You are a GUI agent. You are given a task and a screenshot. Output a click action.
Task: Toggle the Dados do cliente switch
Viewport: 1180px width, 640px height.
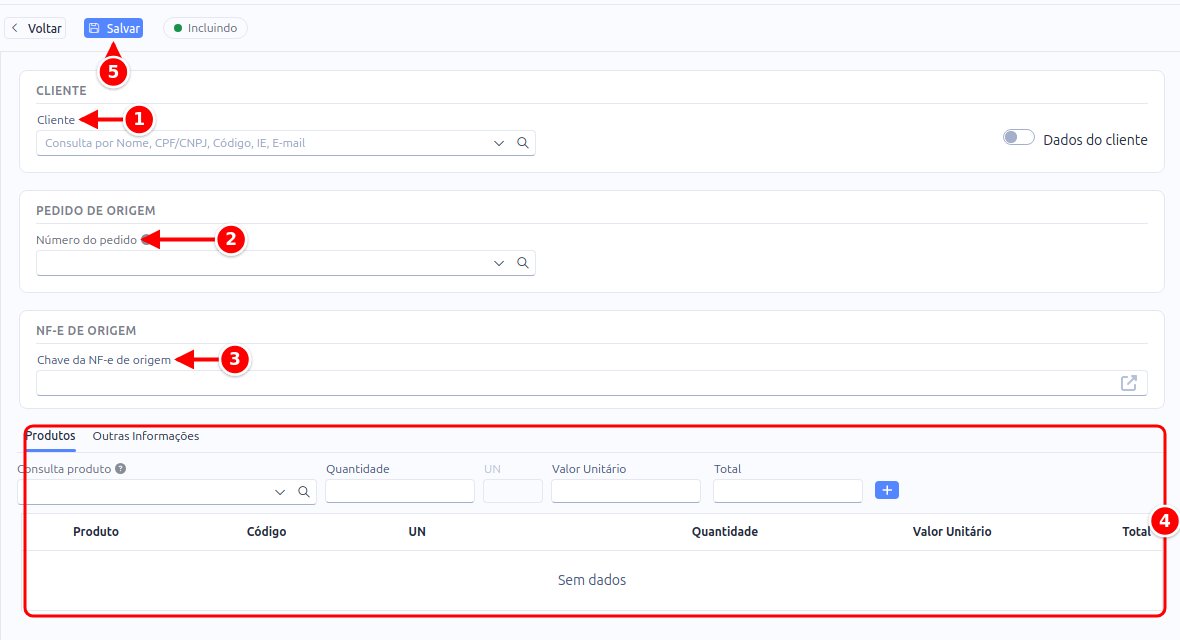coord(1018,138)
